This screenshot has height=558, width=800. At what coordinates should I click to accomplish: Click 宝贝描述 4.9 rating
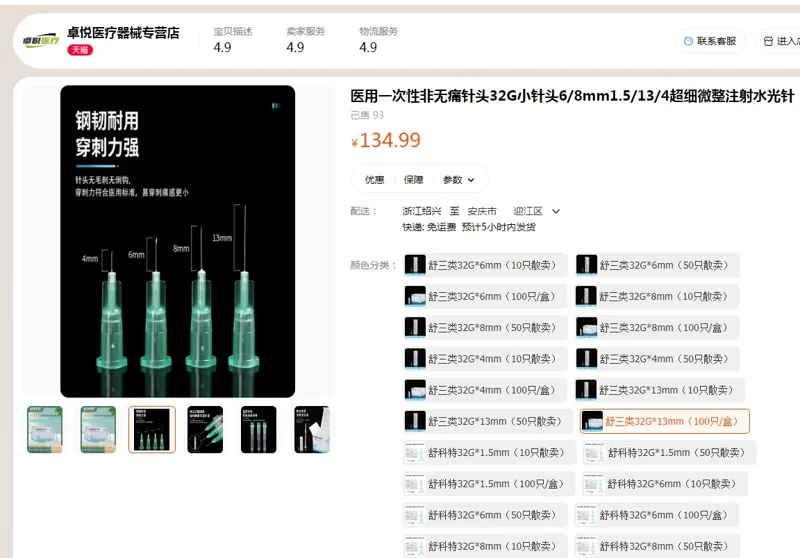(x=233, y=39)
